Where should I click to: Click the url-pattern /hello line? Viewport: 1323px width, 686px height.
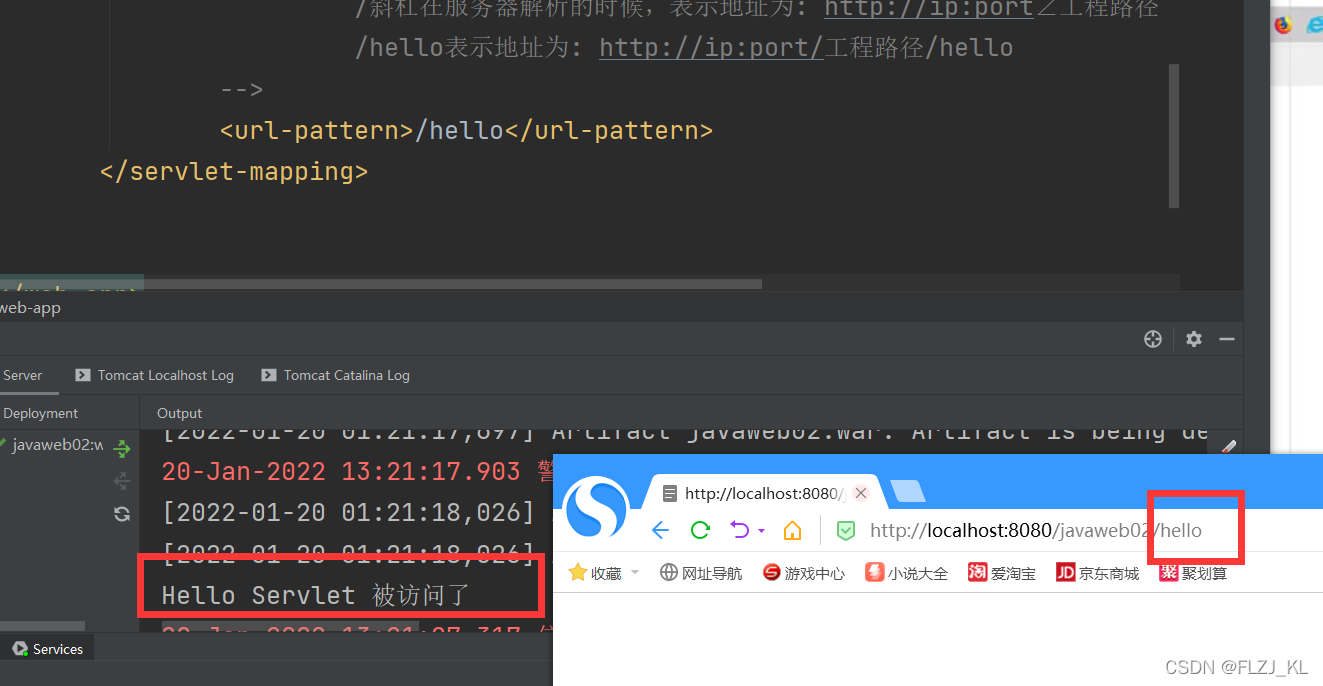(x=466, y=130)
